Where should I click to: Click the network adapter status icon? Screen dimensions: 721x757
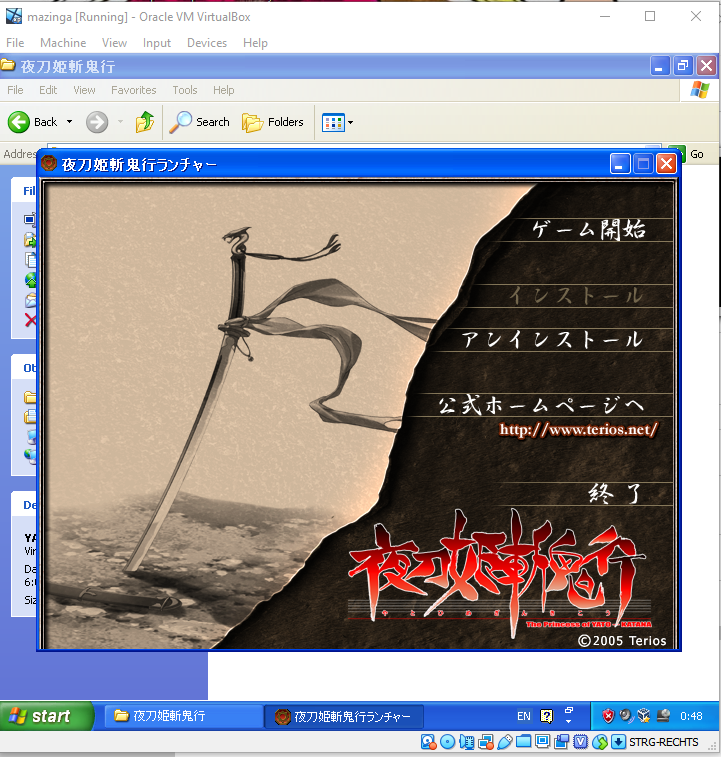click(x=486, y=742)
